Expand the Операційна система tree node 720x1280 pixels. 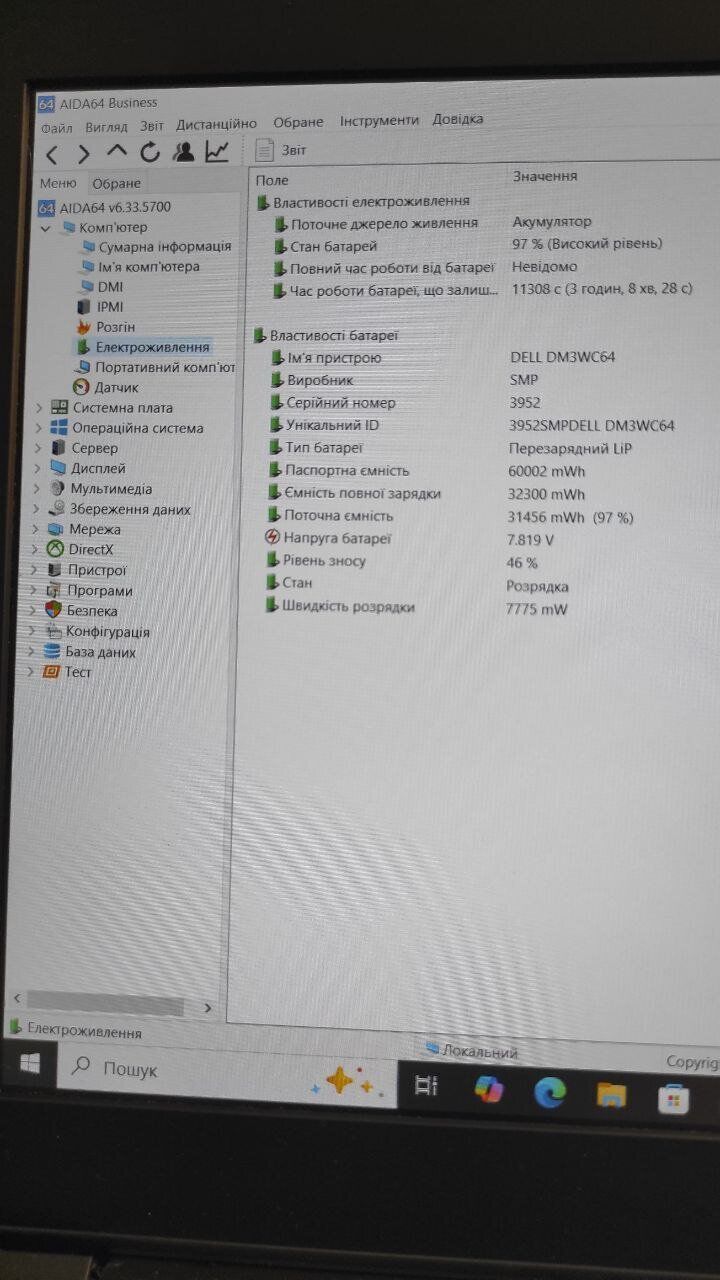coord(39,428)
